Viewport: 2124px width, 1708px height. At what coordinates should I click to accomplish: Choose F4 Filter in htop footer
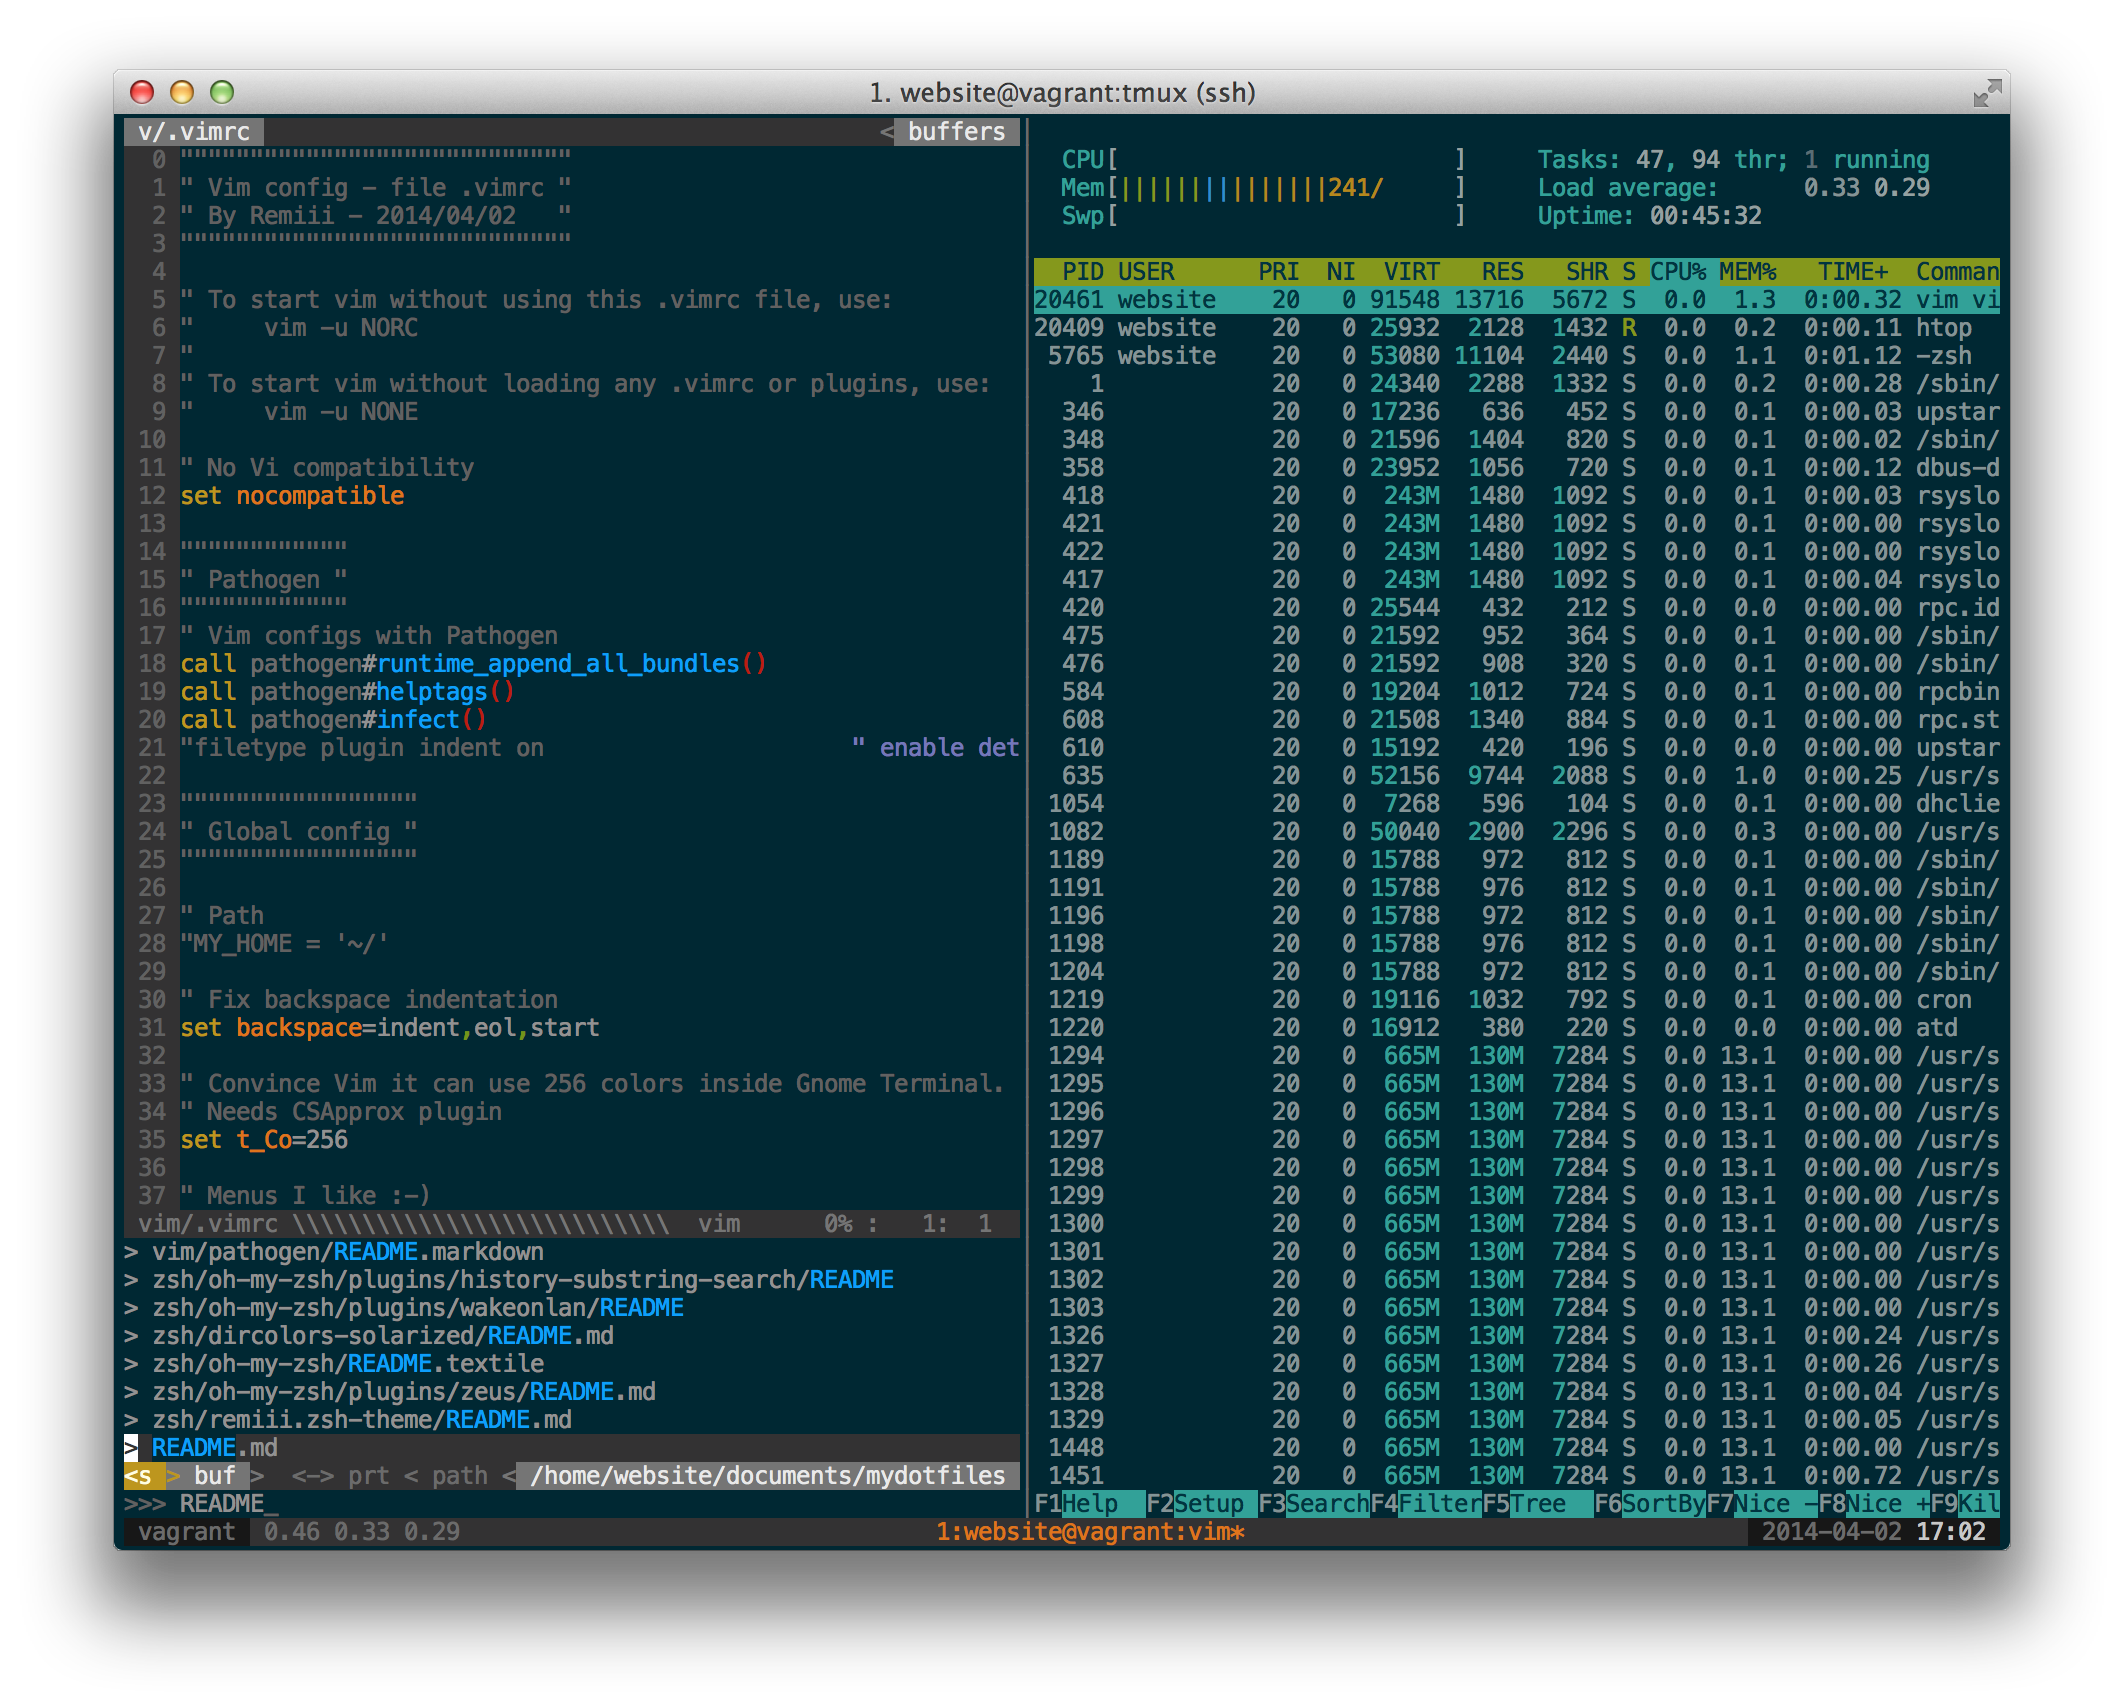(1426, 1504)
